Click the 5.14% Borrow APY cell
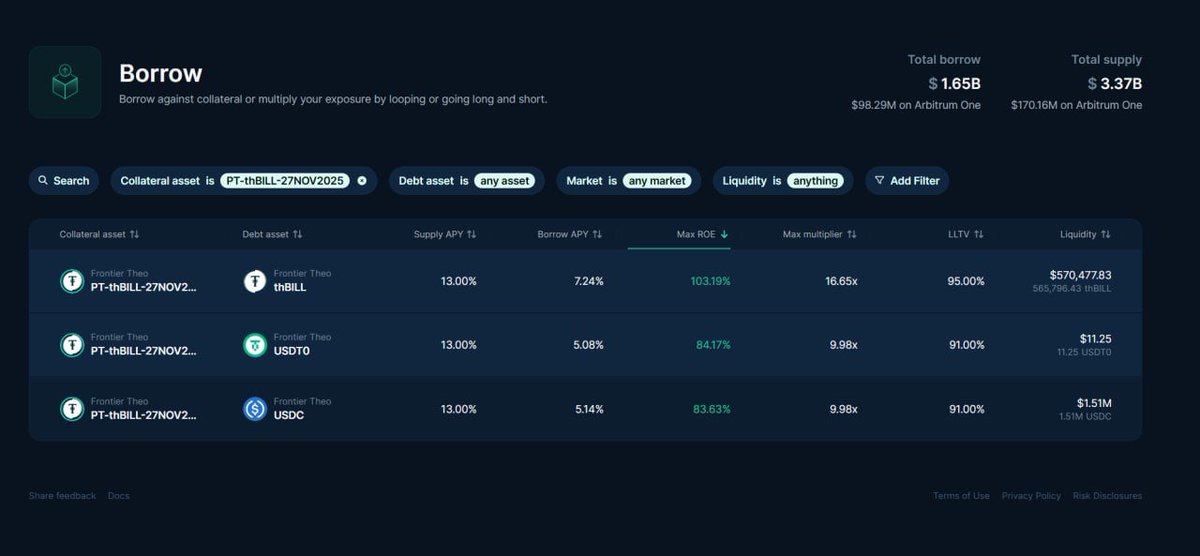The height and width of the screenshot is (556, 1200). (x=589, y=409)
